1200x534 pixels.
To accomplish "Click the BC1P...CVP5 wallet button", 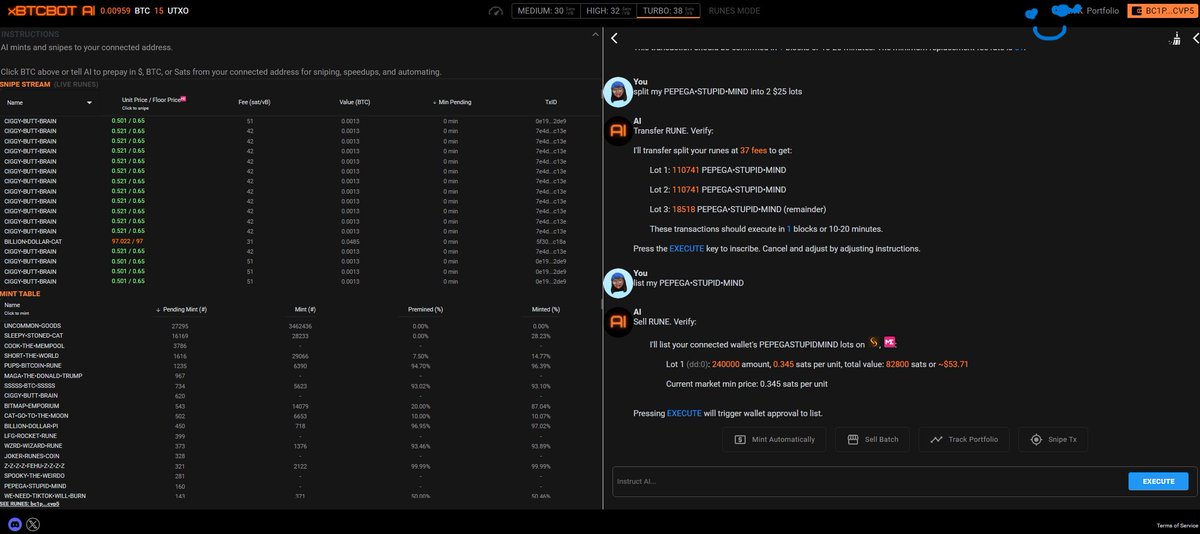I will point(1161,10).
